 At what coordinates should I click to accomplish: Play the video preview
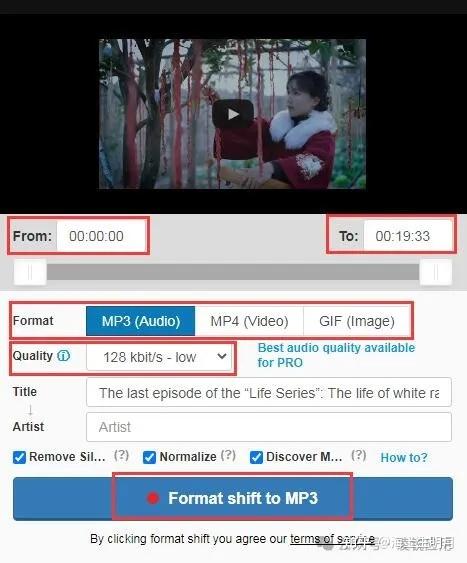click(233, 114)
